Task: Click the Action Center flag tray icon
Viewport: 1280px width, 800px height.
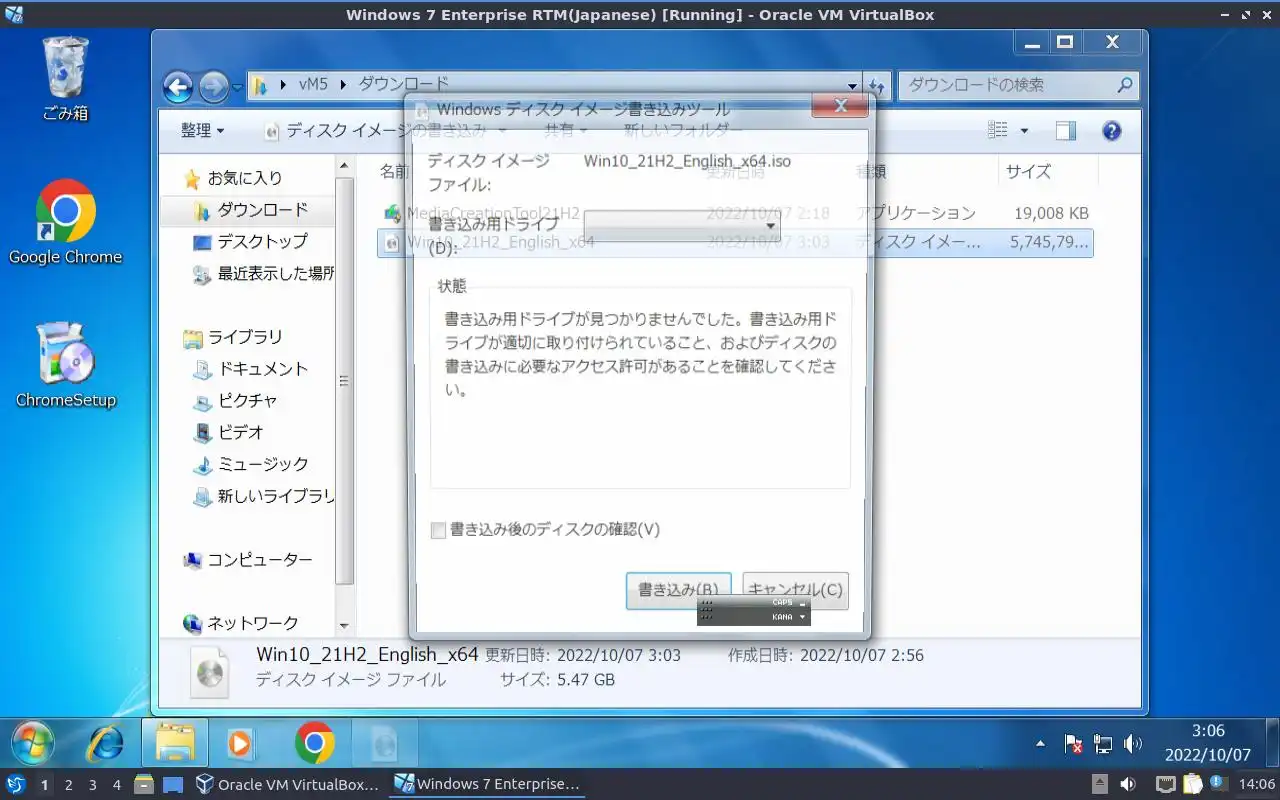Action: [x=1073, y=743]
